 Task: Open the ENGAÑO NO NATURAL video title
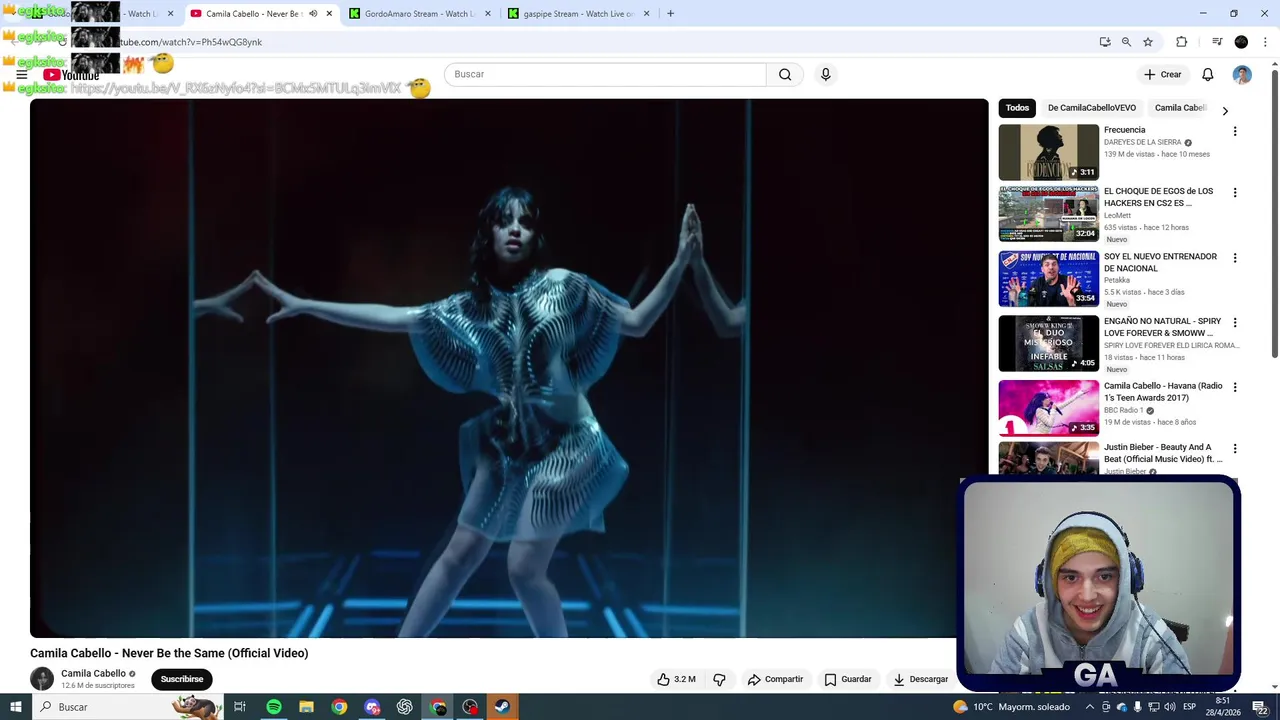click(1162, 327)
